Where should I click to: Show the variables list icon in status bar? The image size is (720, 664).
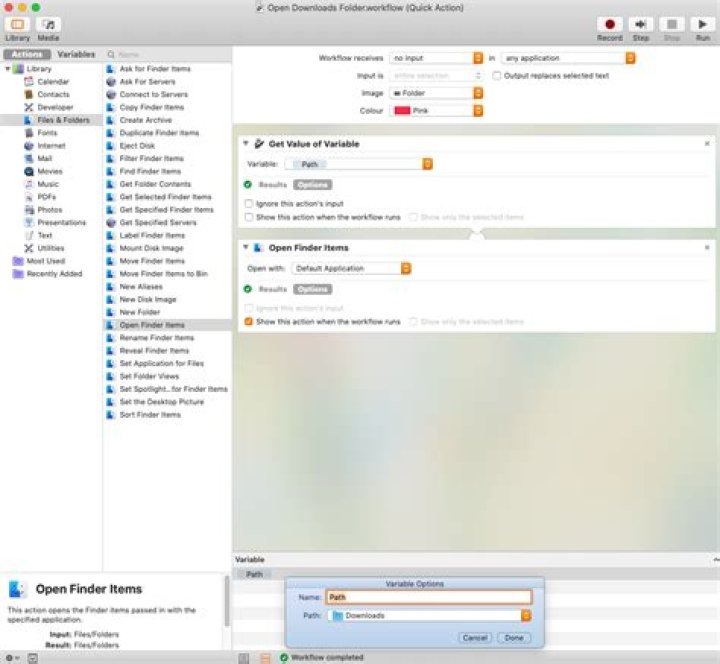(265, 658)
